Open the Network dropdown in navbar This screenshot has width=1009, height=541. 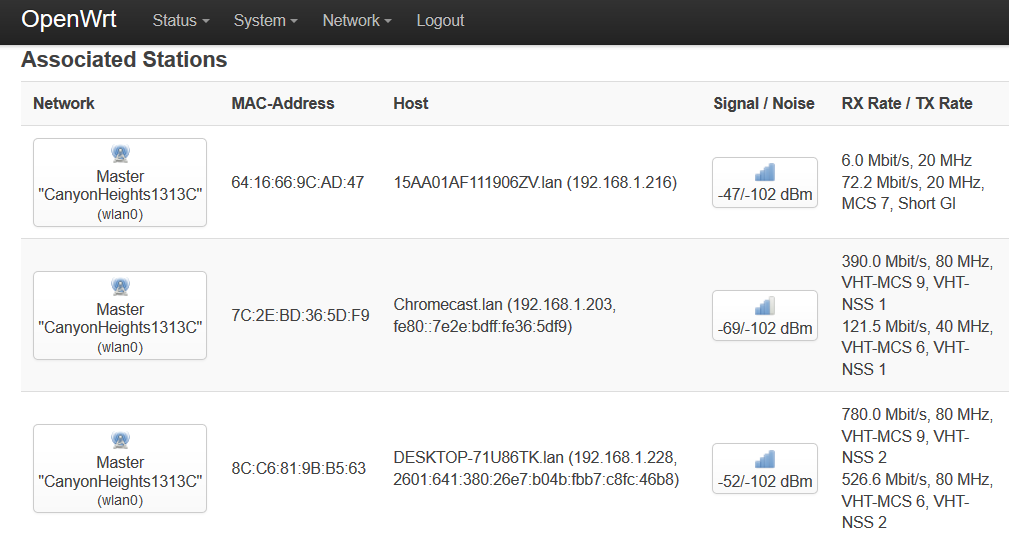click(356, 20)
